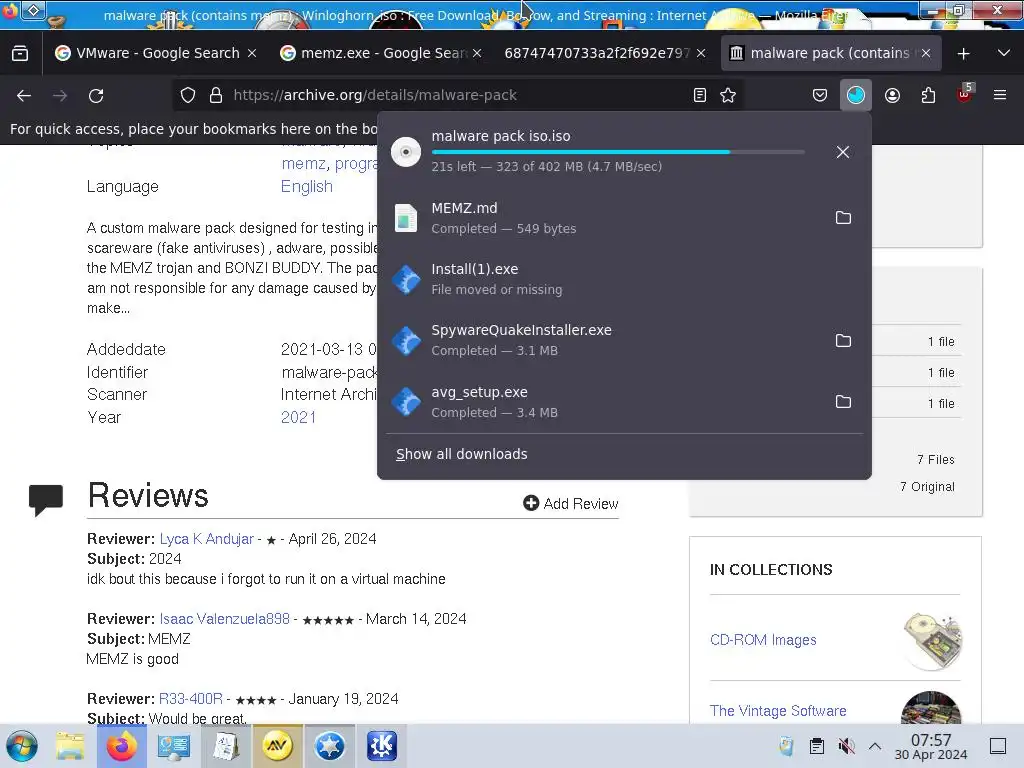
Task: Click the 7 Original files link
Action: [927, 487]
